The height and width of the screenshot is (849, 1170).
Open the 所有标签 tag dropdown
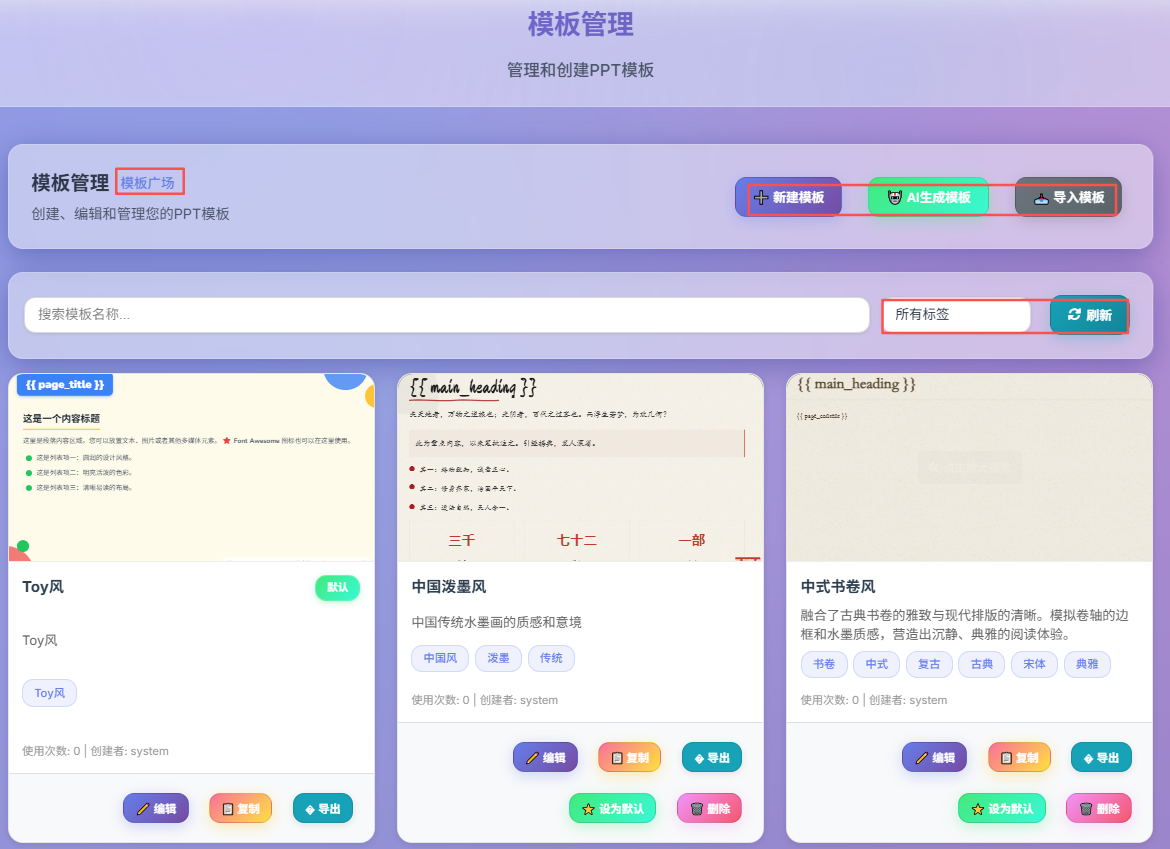click(x=956, y=315)
